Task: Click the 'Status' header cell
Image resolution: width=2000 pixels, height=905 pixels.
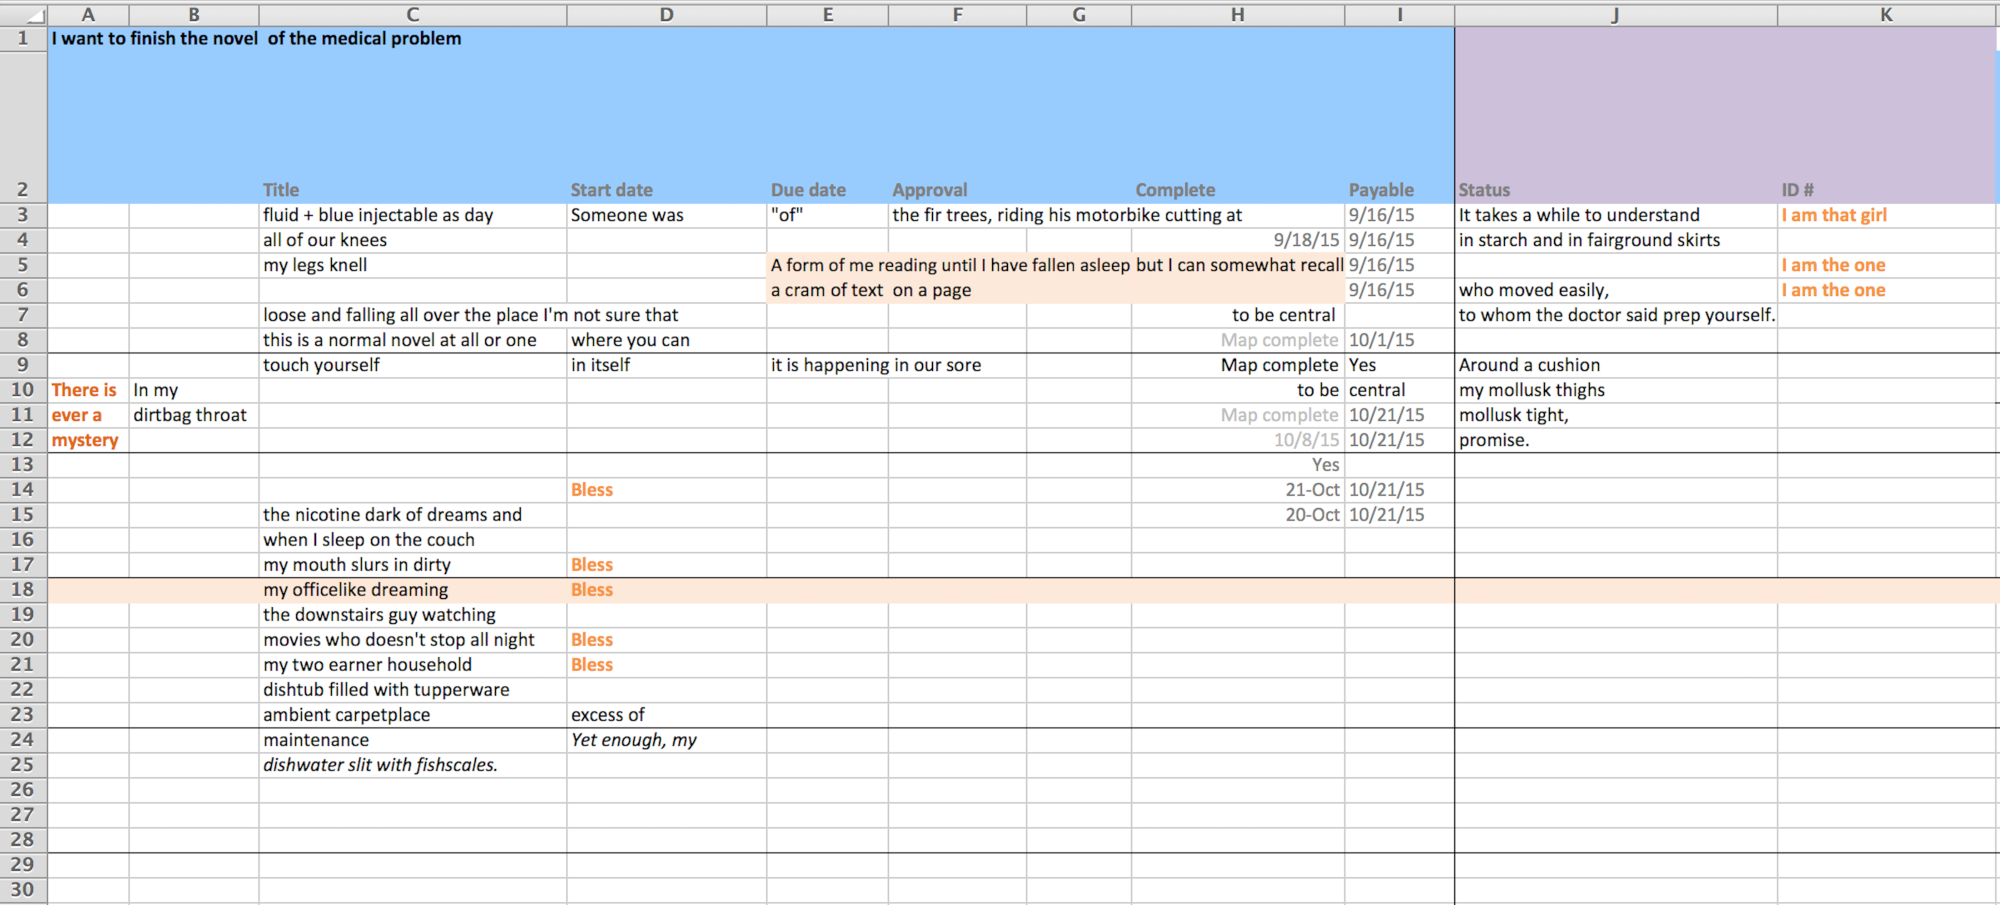Action: point(1616,190)
